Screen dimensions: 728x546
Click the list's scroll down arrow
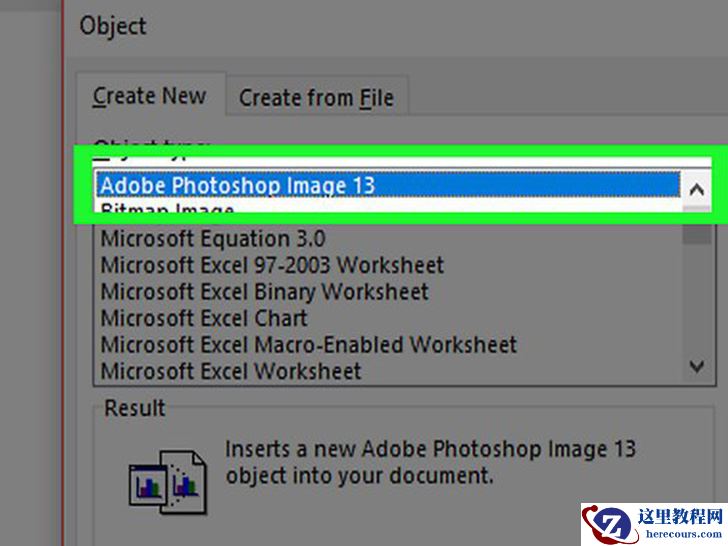[697, 367]
